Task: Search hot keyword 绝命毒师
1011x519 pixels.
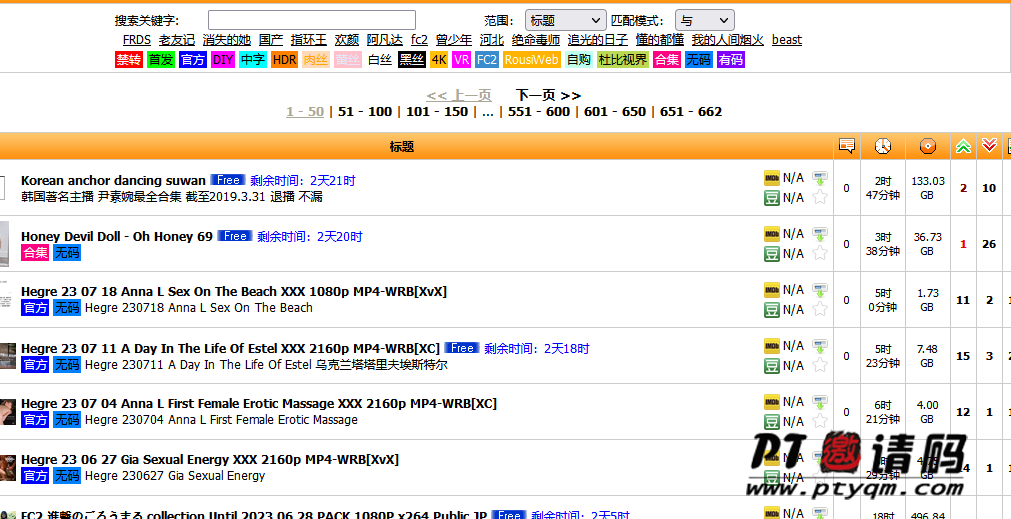Action: tap(536, 40)
